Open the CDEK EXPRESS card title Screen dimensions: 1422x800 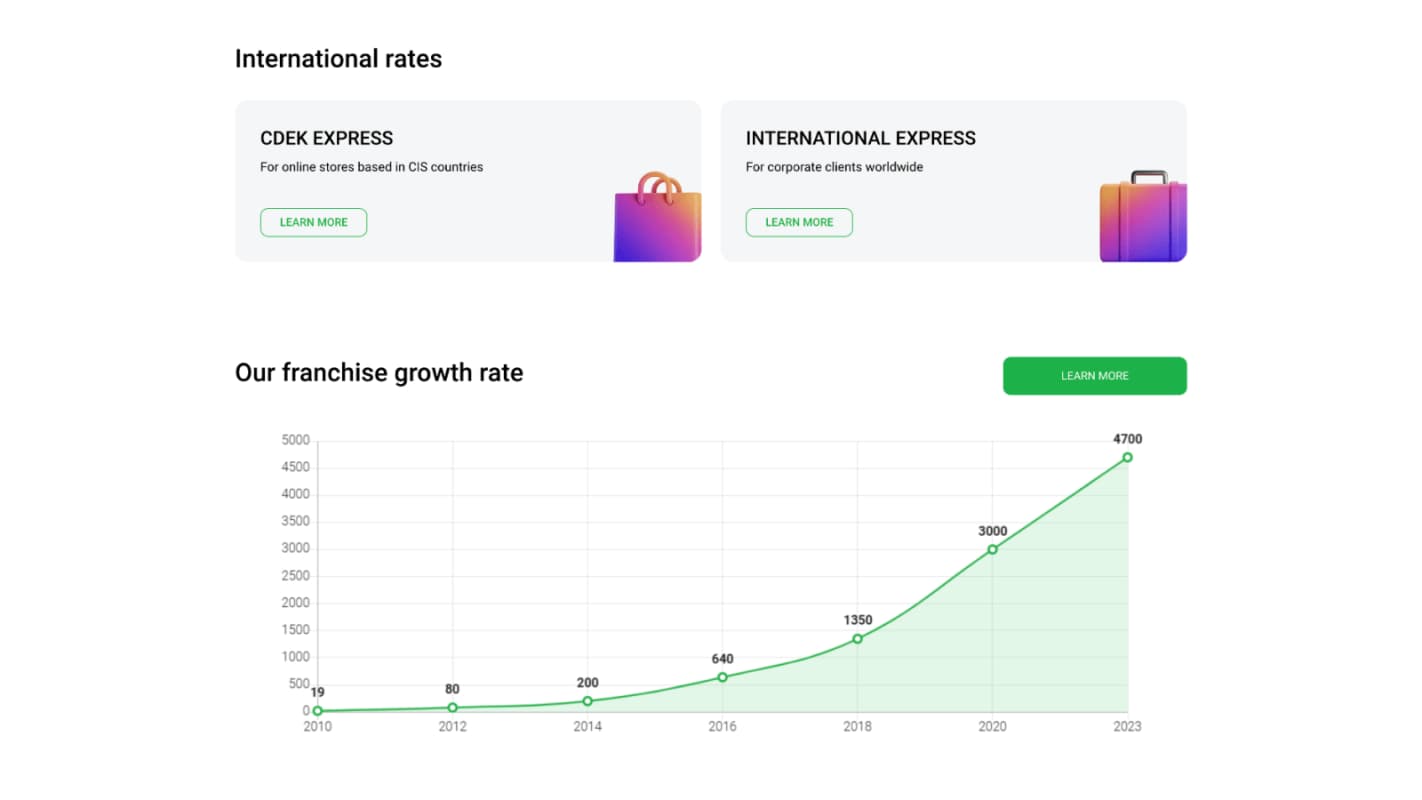tap(326, 138)
